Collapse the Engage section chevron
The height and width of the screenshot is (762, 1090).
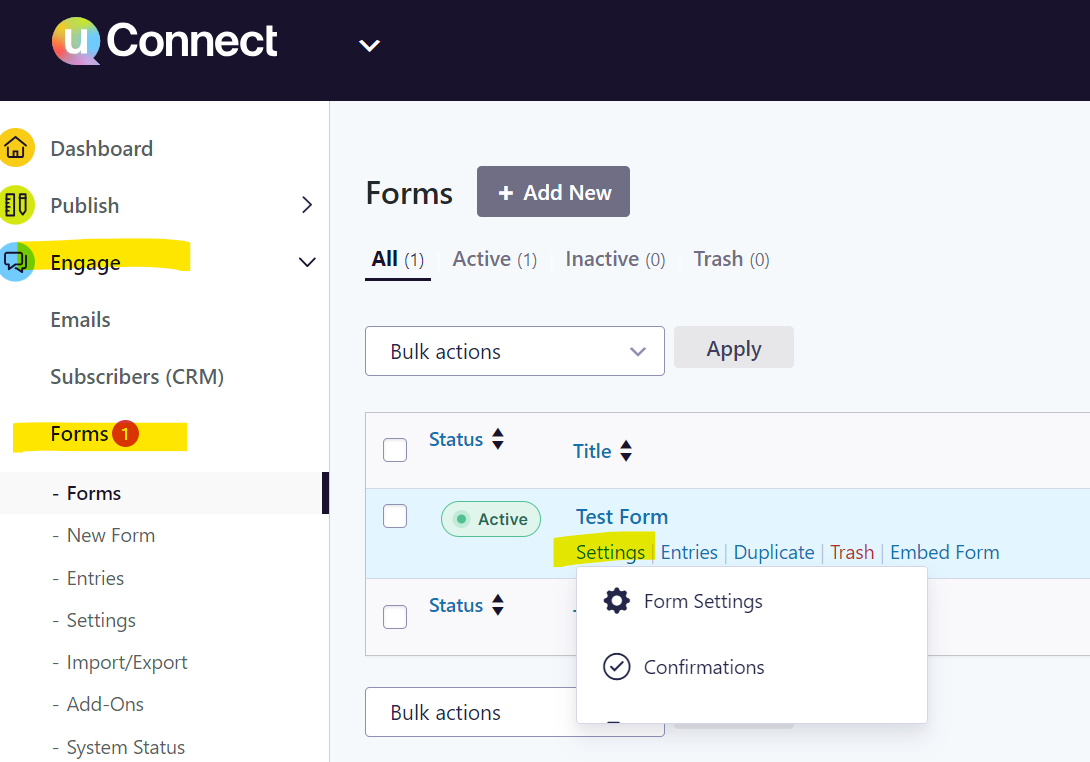[307, 261]
